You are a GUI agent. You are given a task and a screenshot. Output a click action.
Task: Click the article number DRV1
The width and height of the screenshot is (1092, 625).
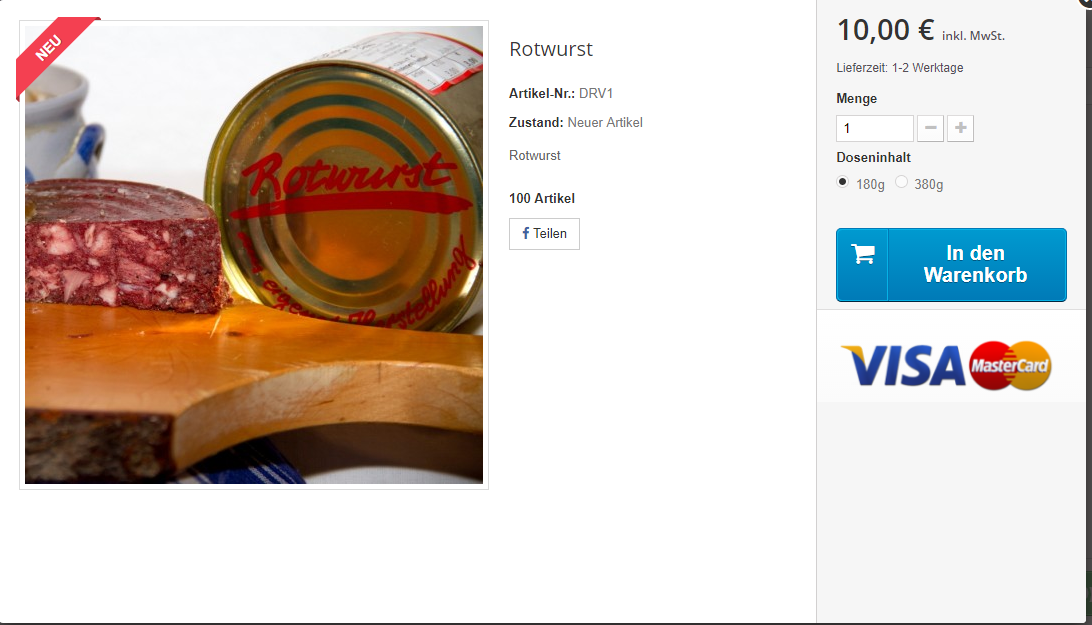[595, 93]
